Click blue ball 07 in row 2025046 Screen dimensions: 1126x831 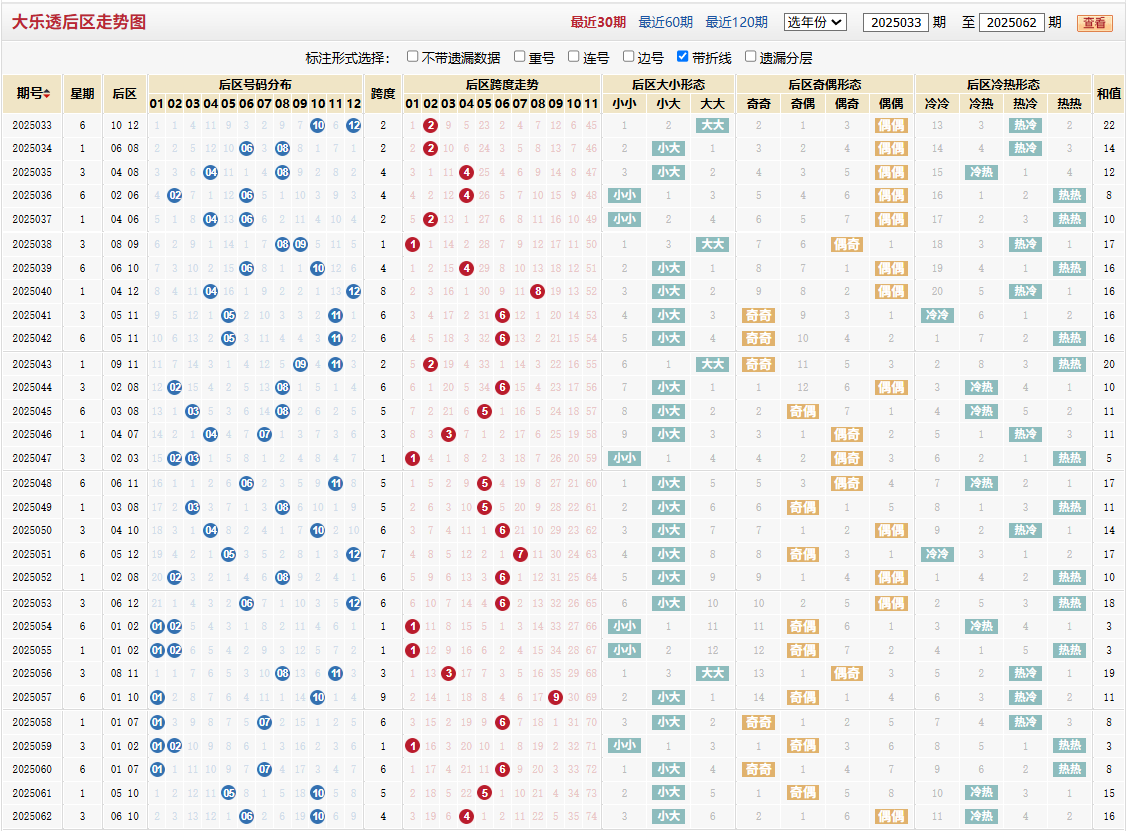pyautogui.click(x=264, y=435)
